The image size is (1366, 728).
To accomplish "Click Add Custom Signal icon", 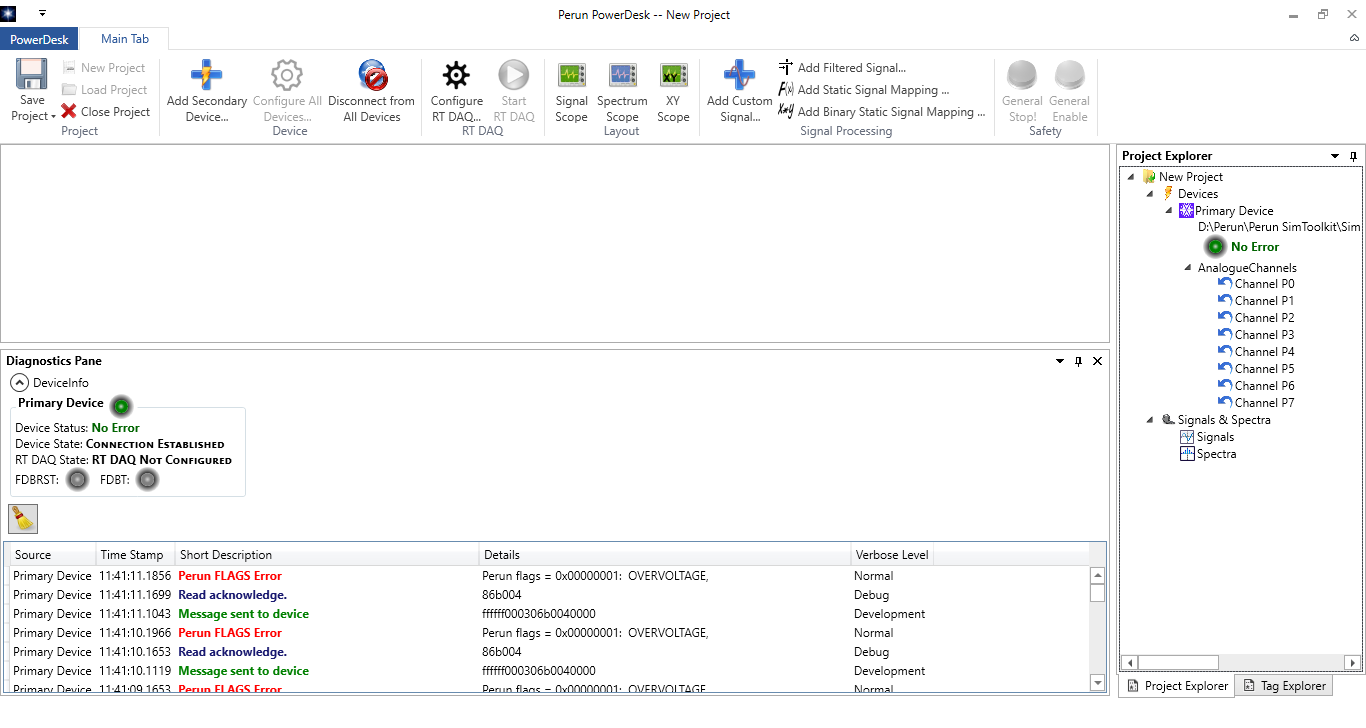I will point(739,76).
